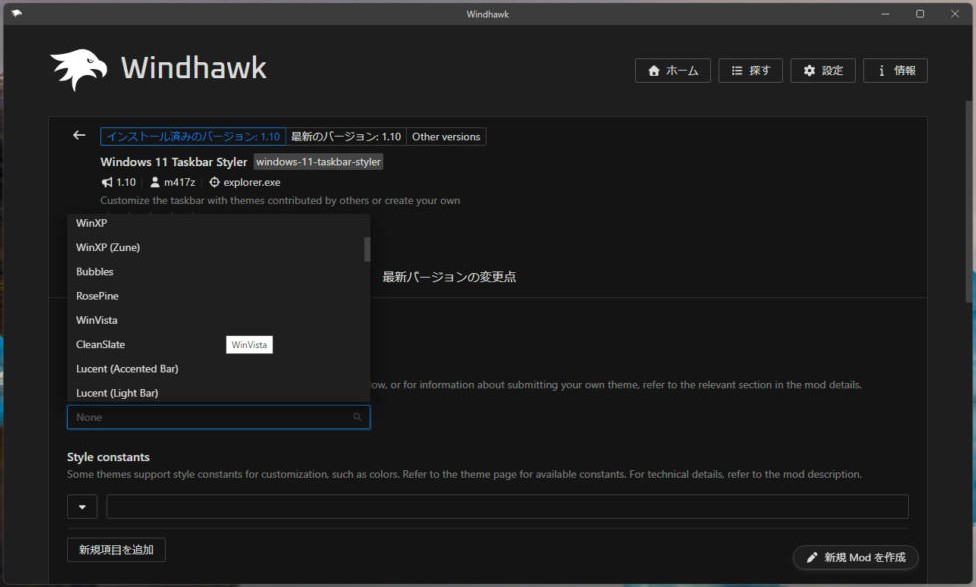Click the theme search combo box showing None

(x=218, y=417)
